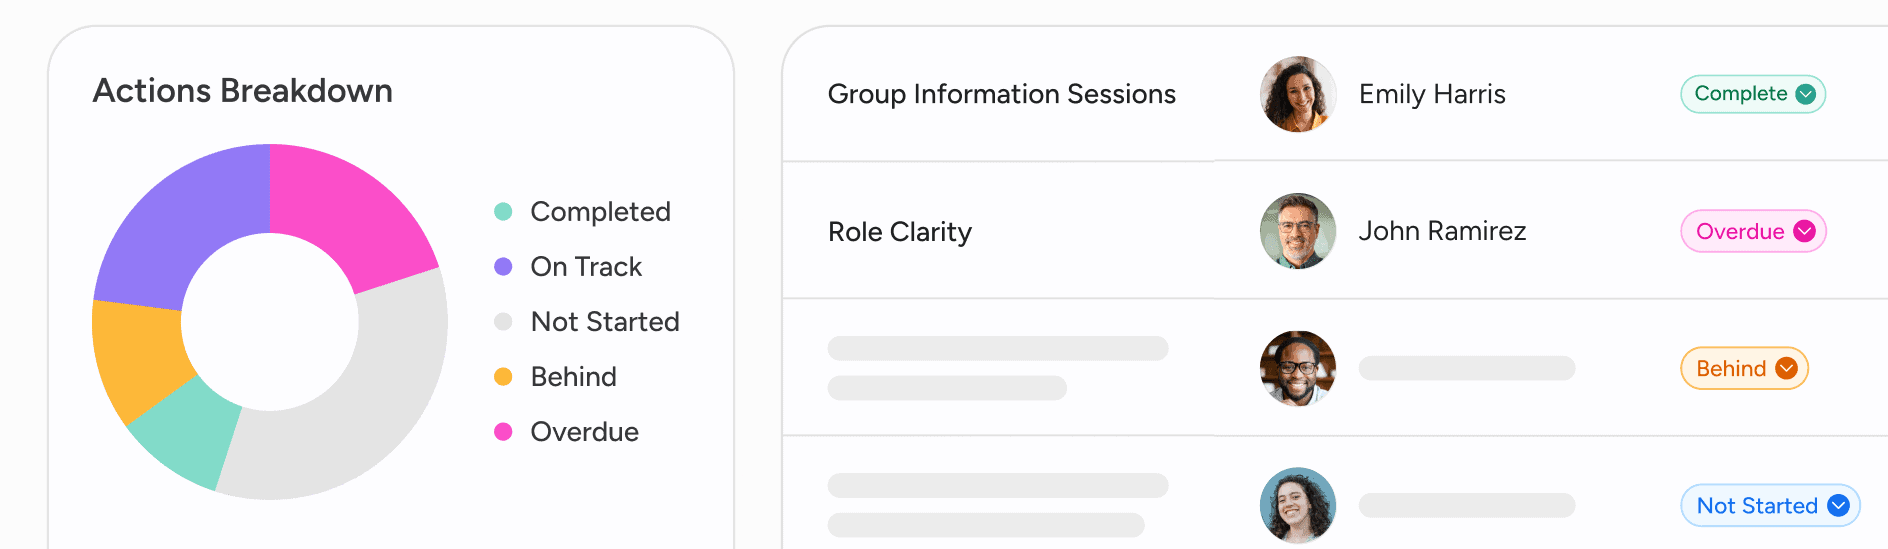The width and height of the screenshot is (1888, 549).
Task: Click the Overdue status chevron icon
Action: (x=1805, y=231)
